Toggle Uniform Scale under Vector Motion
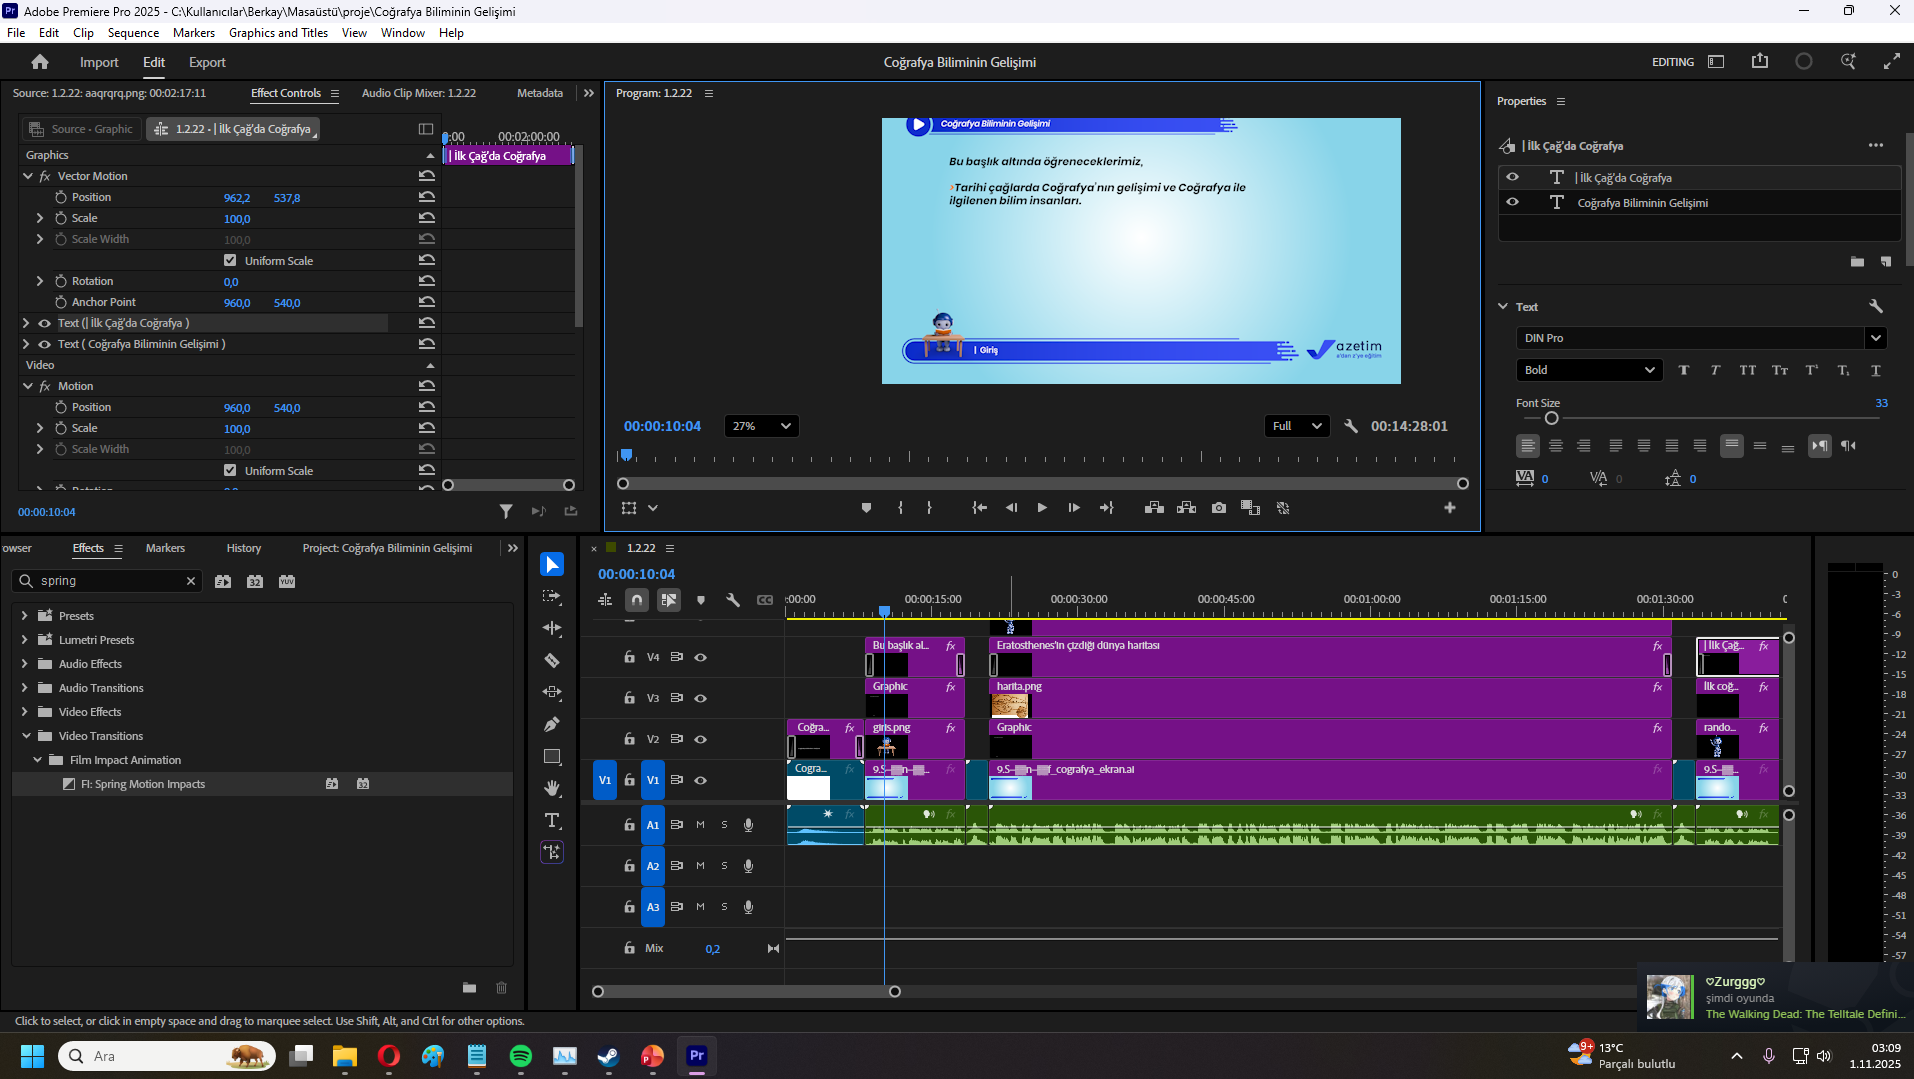Image resolution: width=1914 pixels, height=1079 pixels. (x=230, y=260)
